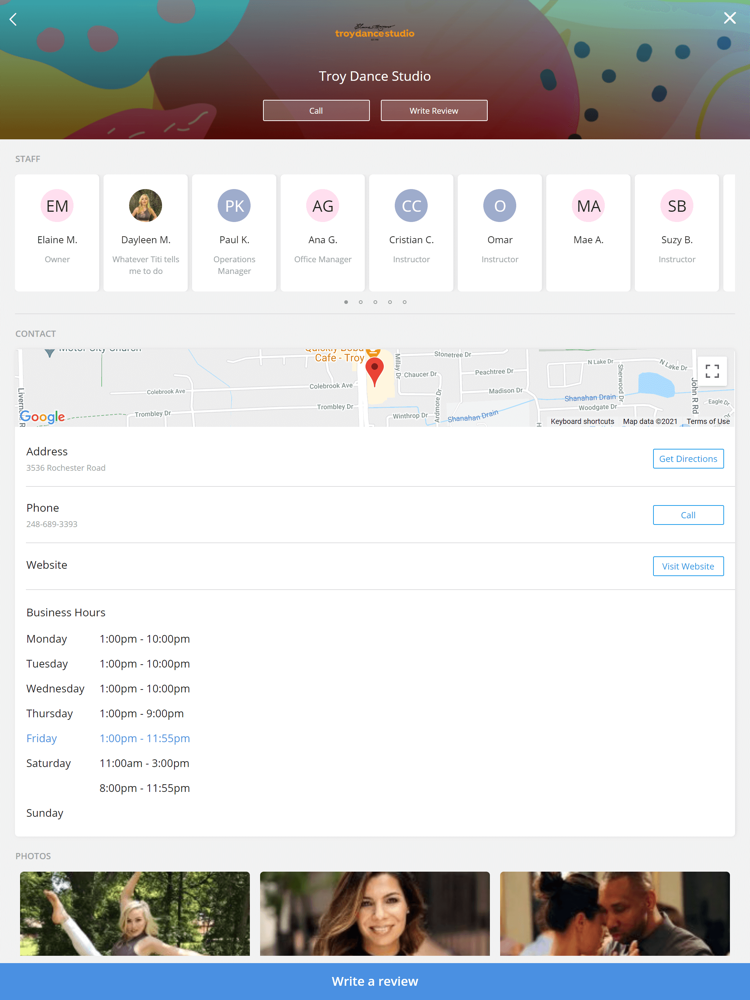750x1000 pixels.
Task: Go to fifth staff carousel page dot
Action: [405, 302]
